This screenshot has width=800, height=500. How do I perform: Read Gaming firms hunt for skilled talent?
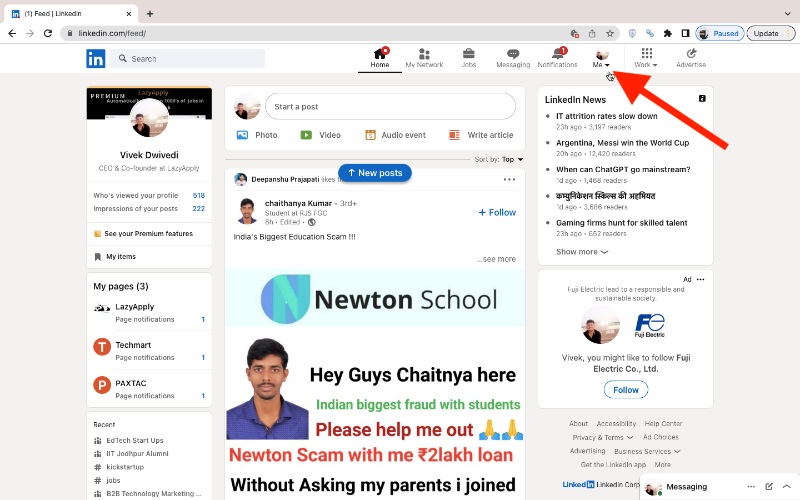coord(621,223)
